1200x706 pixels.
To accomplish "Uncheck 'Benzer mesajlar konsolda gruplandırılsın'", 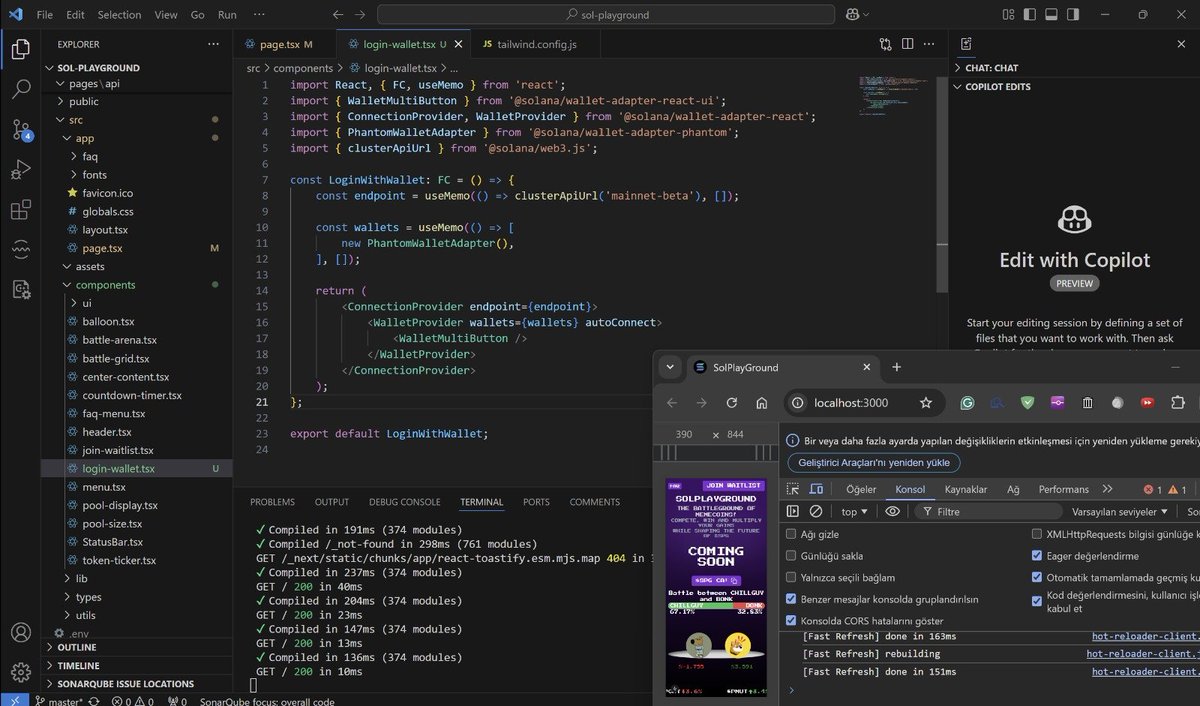I will (x=792, y=599).
